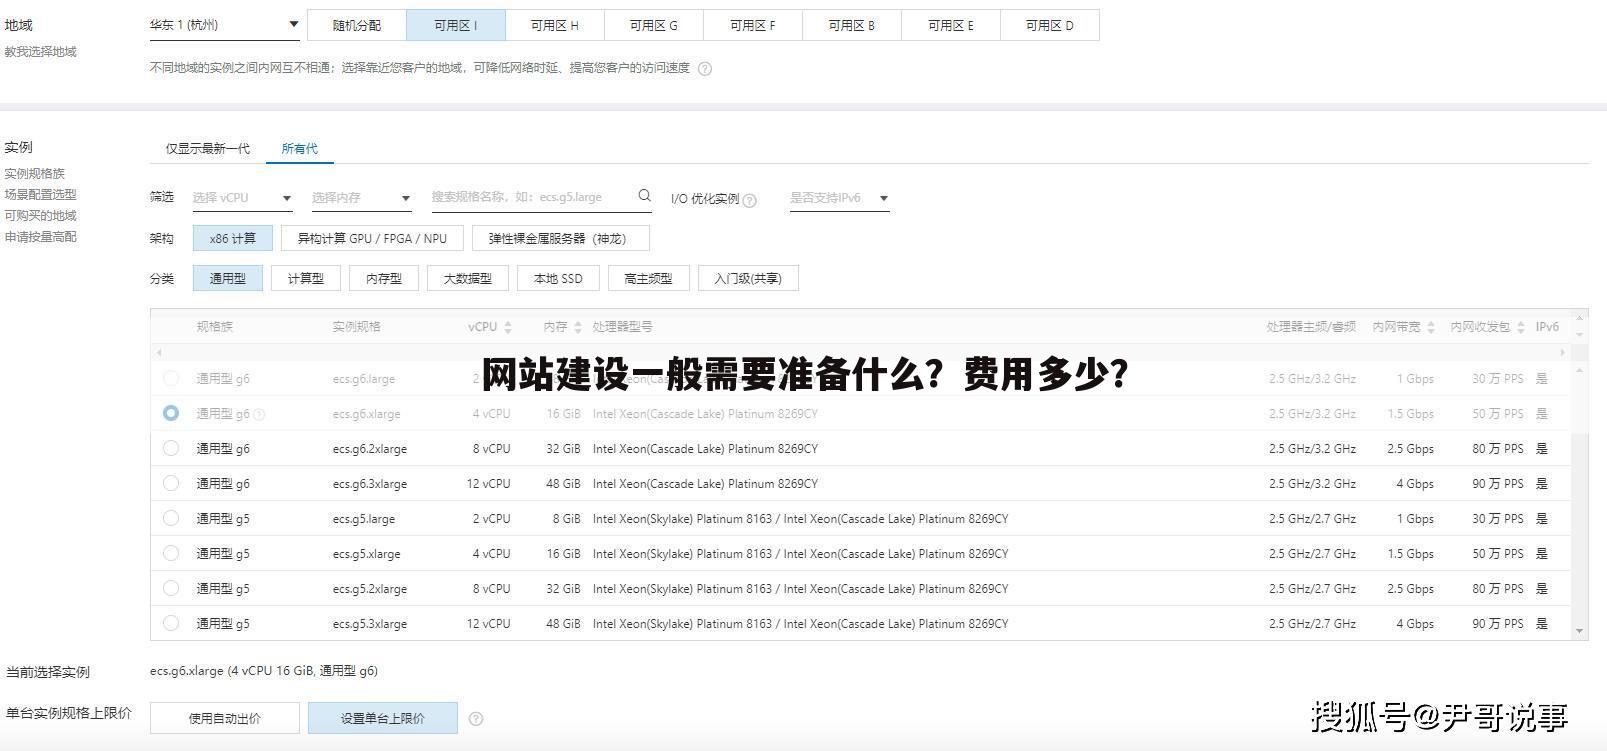The image size is (1607, 751).
Task: Choose 可用区 H zone
Action: 555,25
